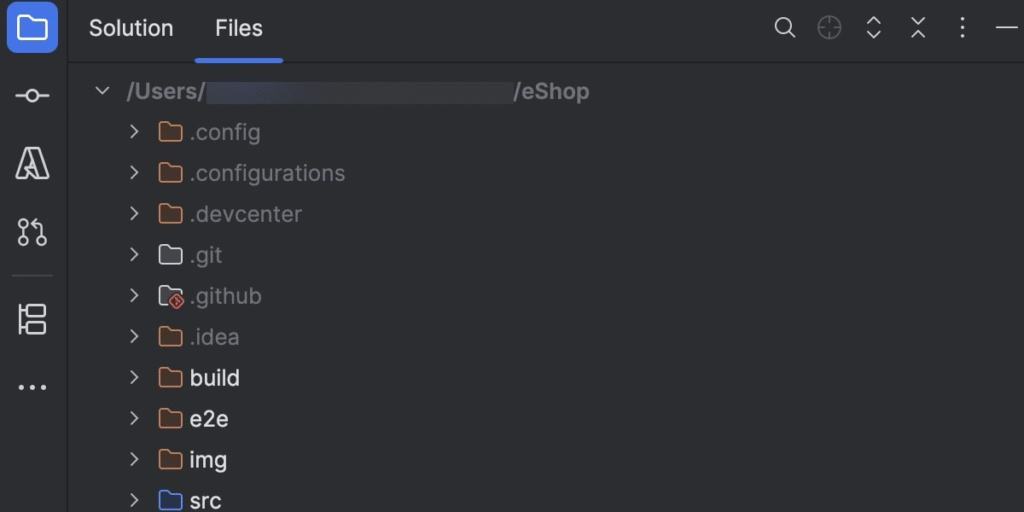Image resolution: width=1024 pixels, height=512 pixels.
Task: Switch to the Solution tab
Action: pyautogui.click(x=131, y=28)
